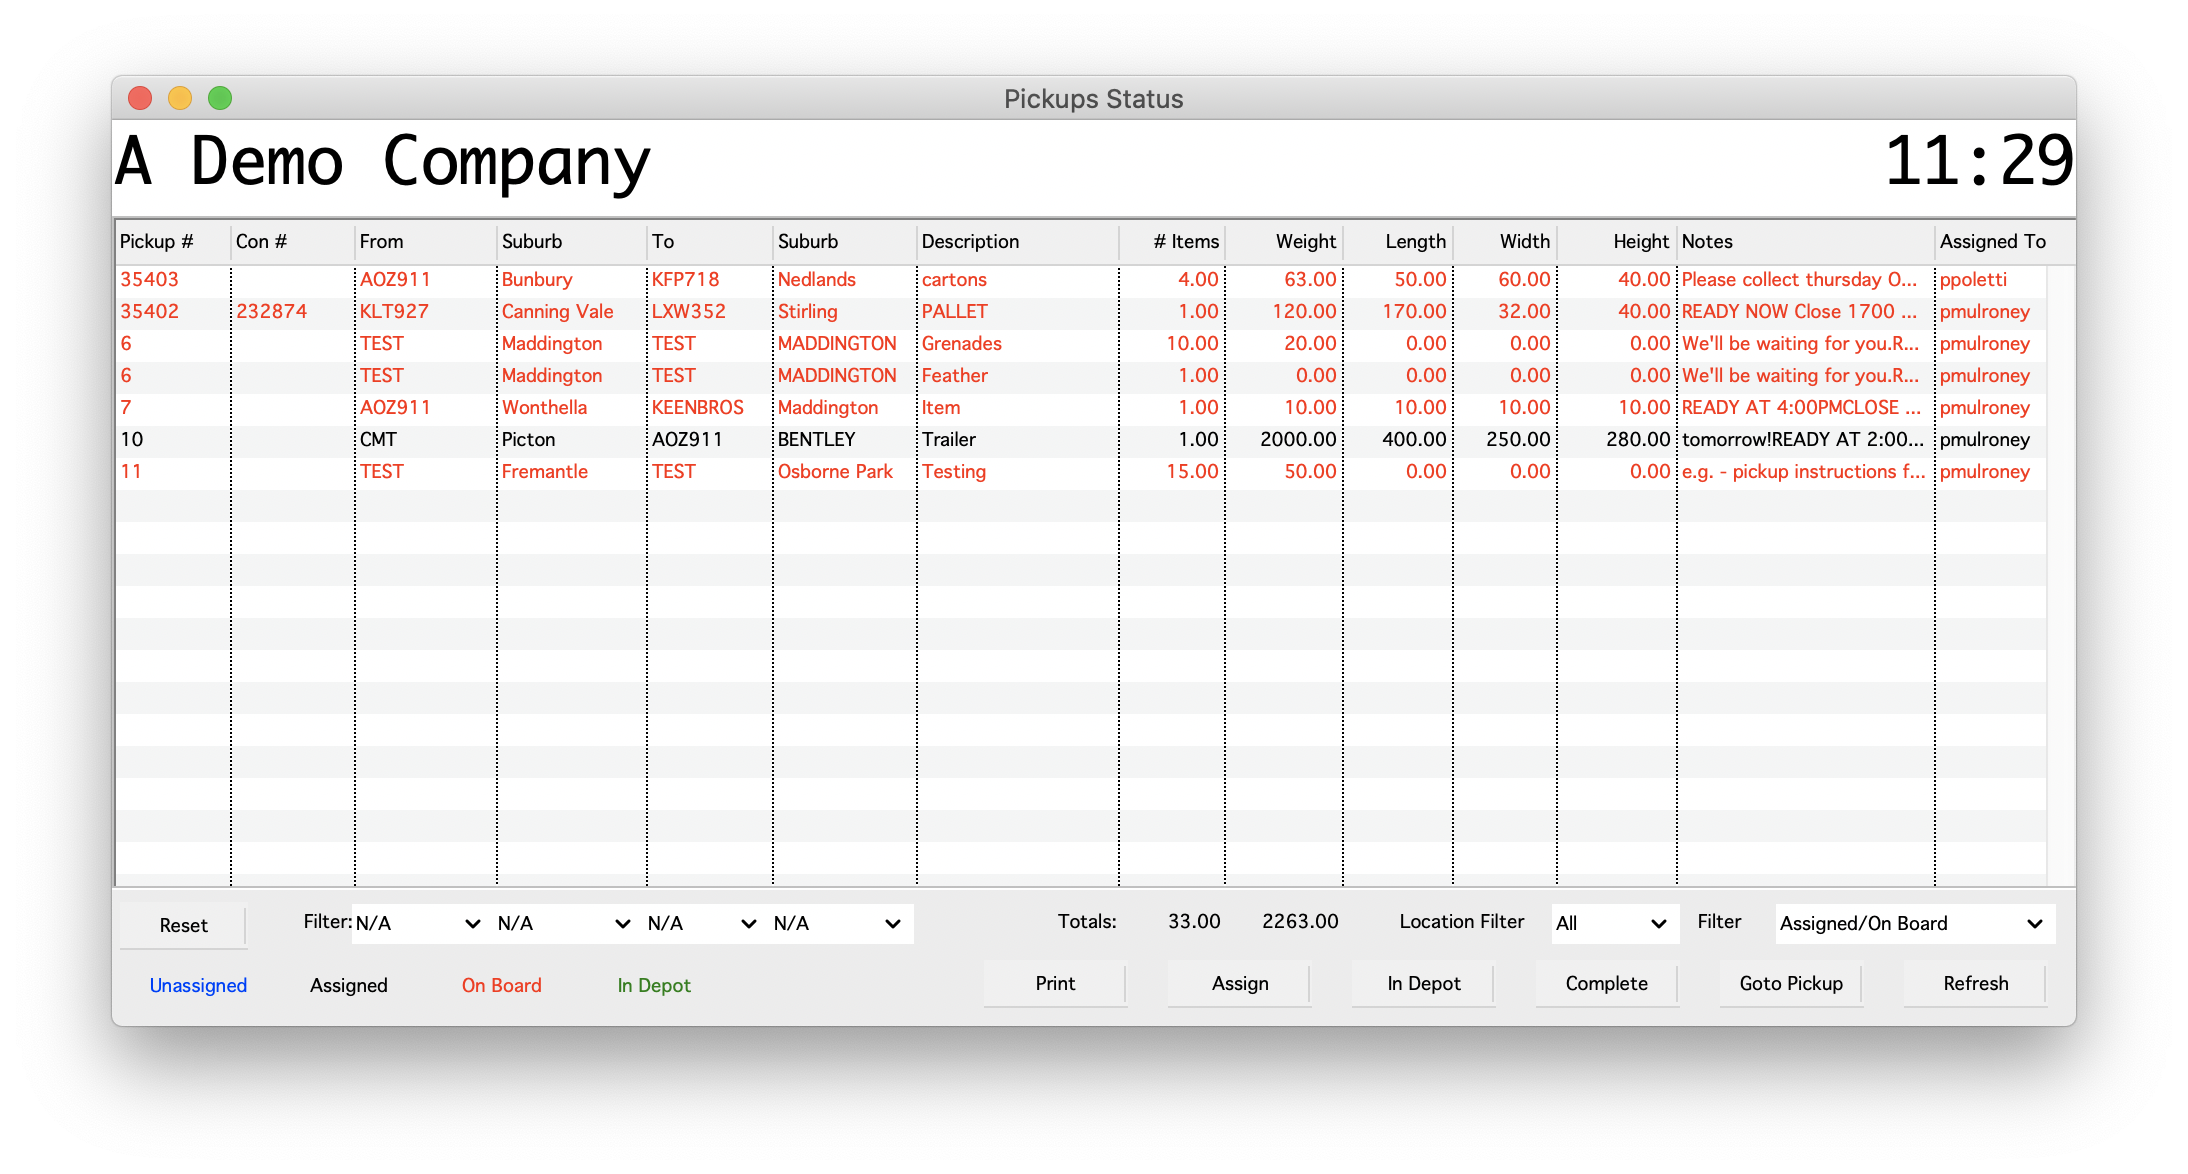Click the Assigned status label filter

click(x=347, y=986)
